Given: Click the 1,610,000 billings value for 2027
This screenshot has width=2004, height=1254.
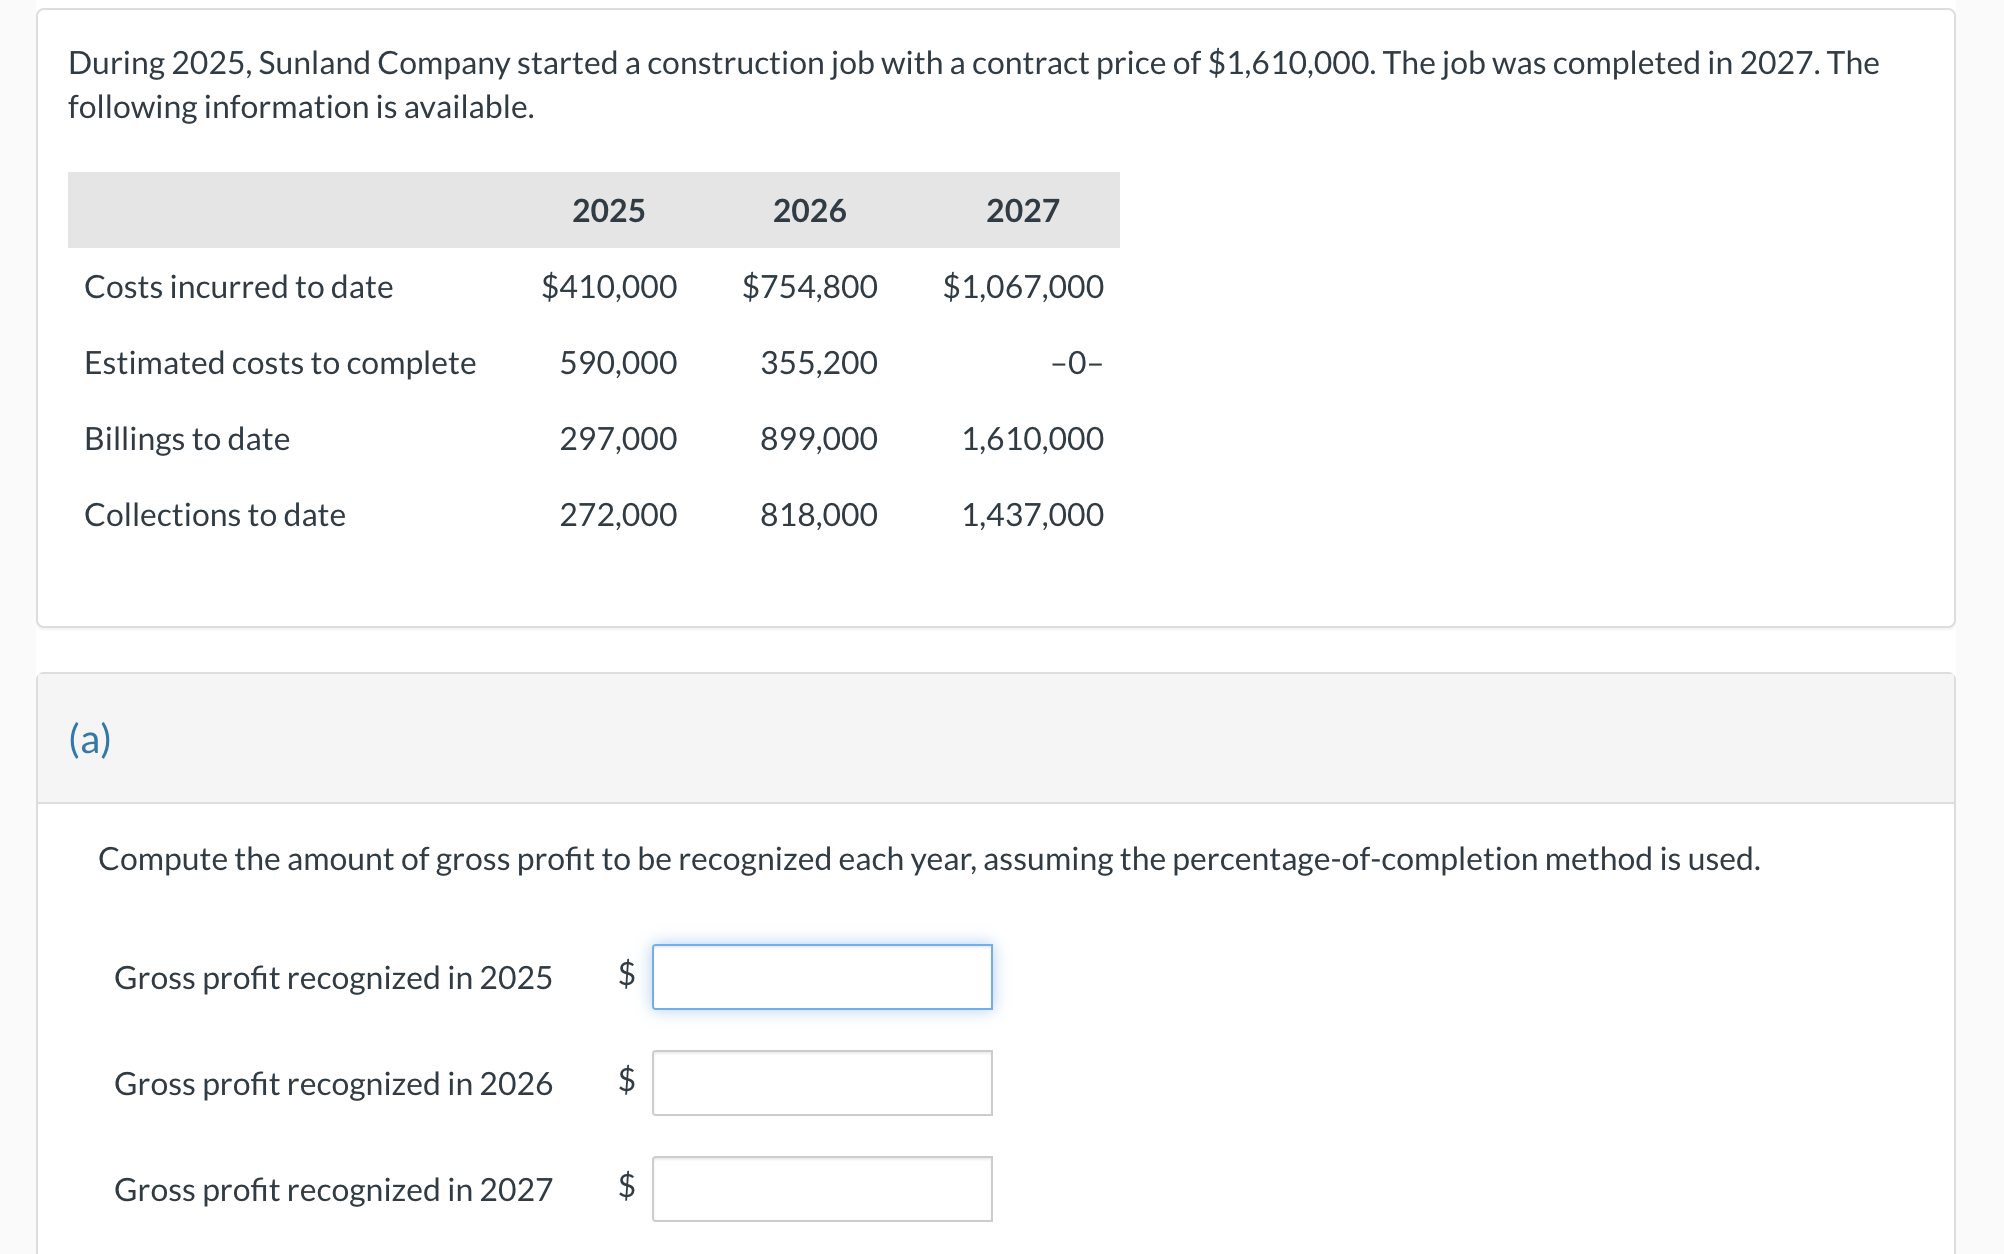Looking at the screenshot, I should click(1032, 438).
